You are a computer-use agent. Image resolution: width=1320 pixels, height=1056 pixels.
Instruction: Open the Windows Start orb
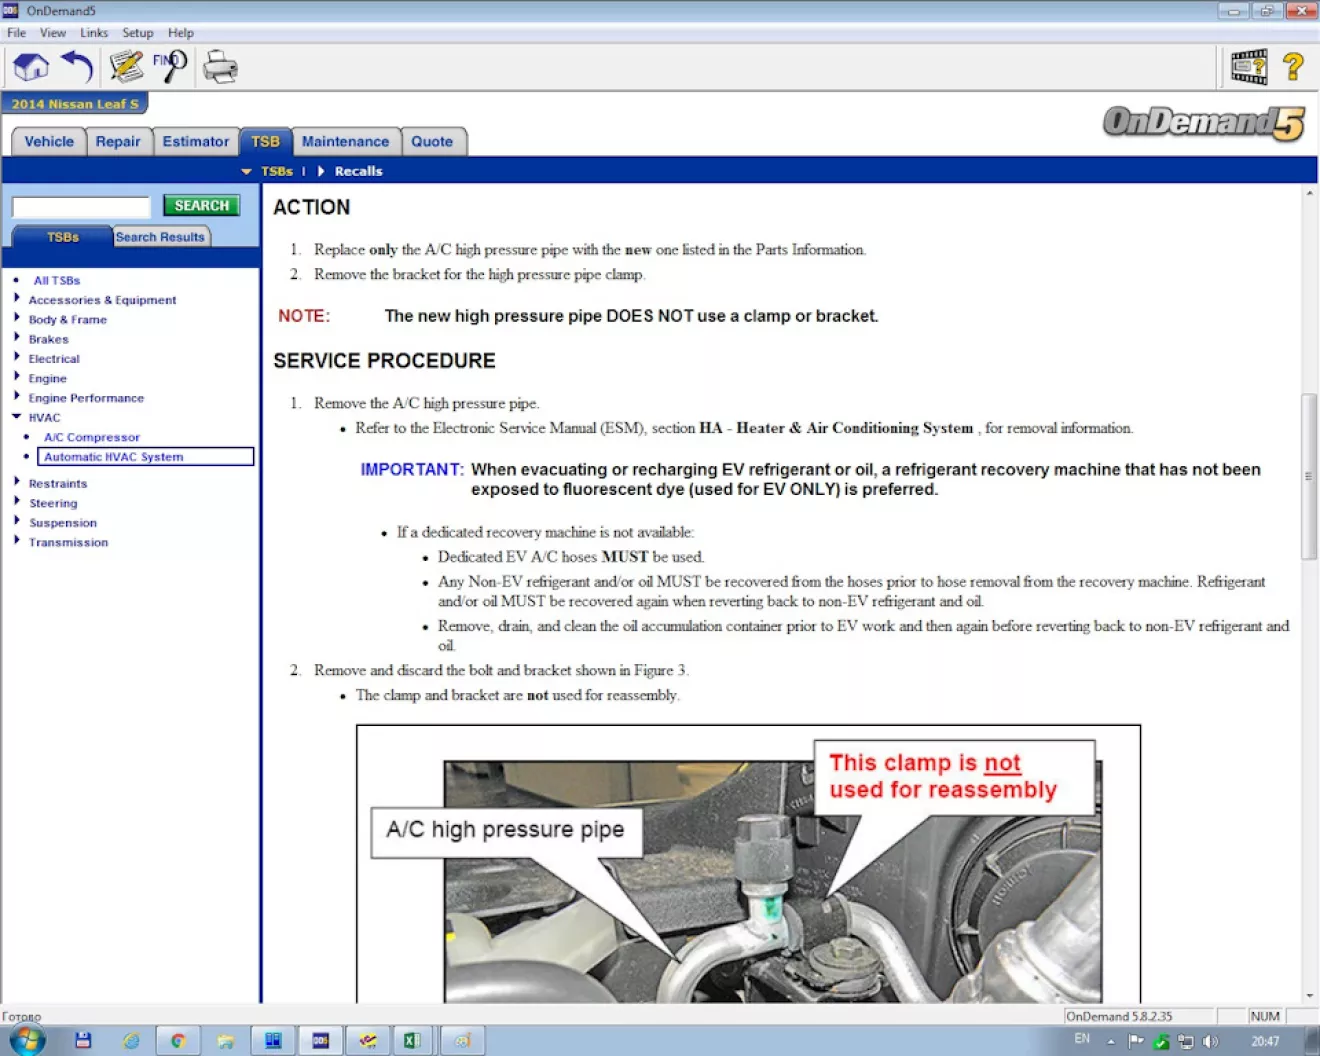click(27, 1040)
